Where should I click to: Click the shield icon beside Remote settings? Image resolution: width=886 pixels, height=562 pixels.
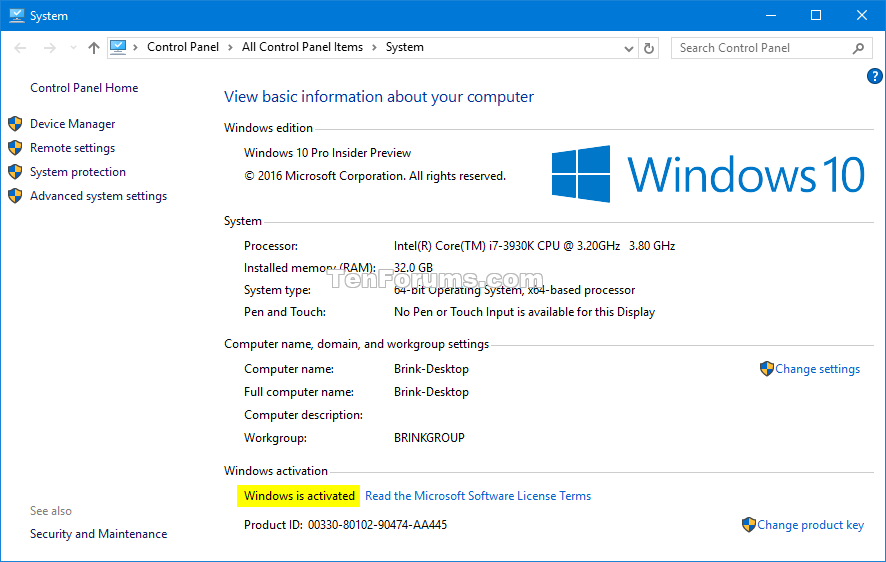click(x=15, y=148)
